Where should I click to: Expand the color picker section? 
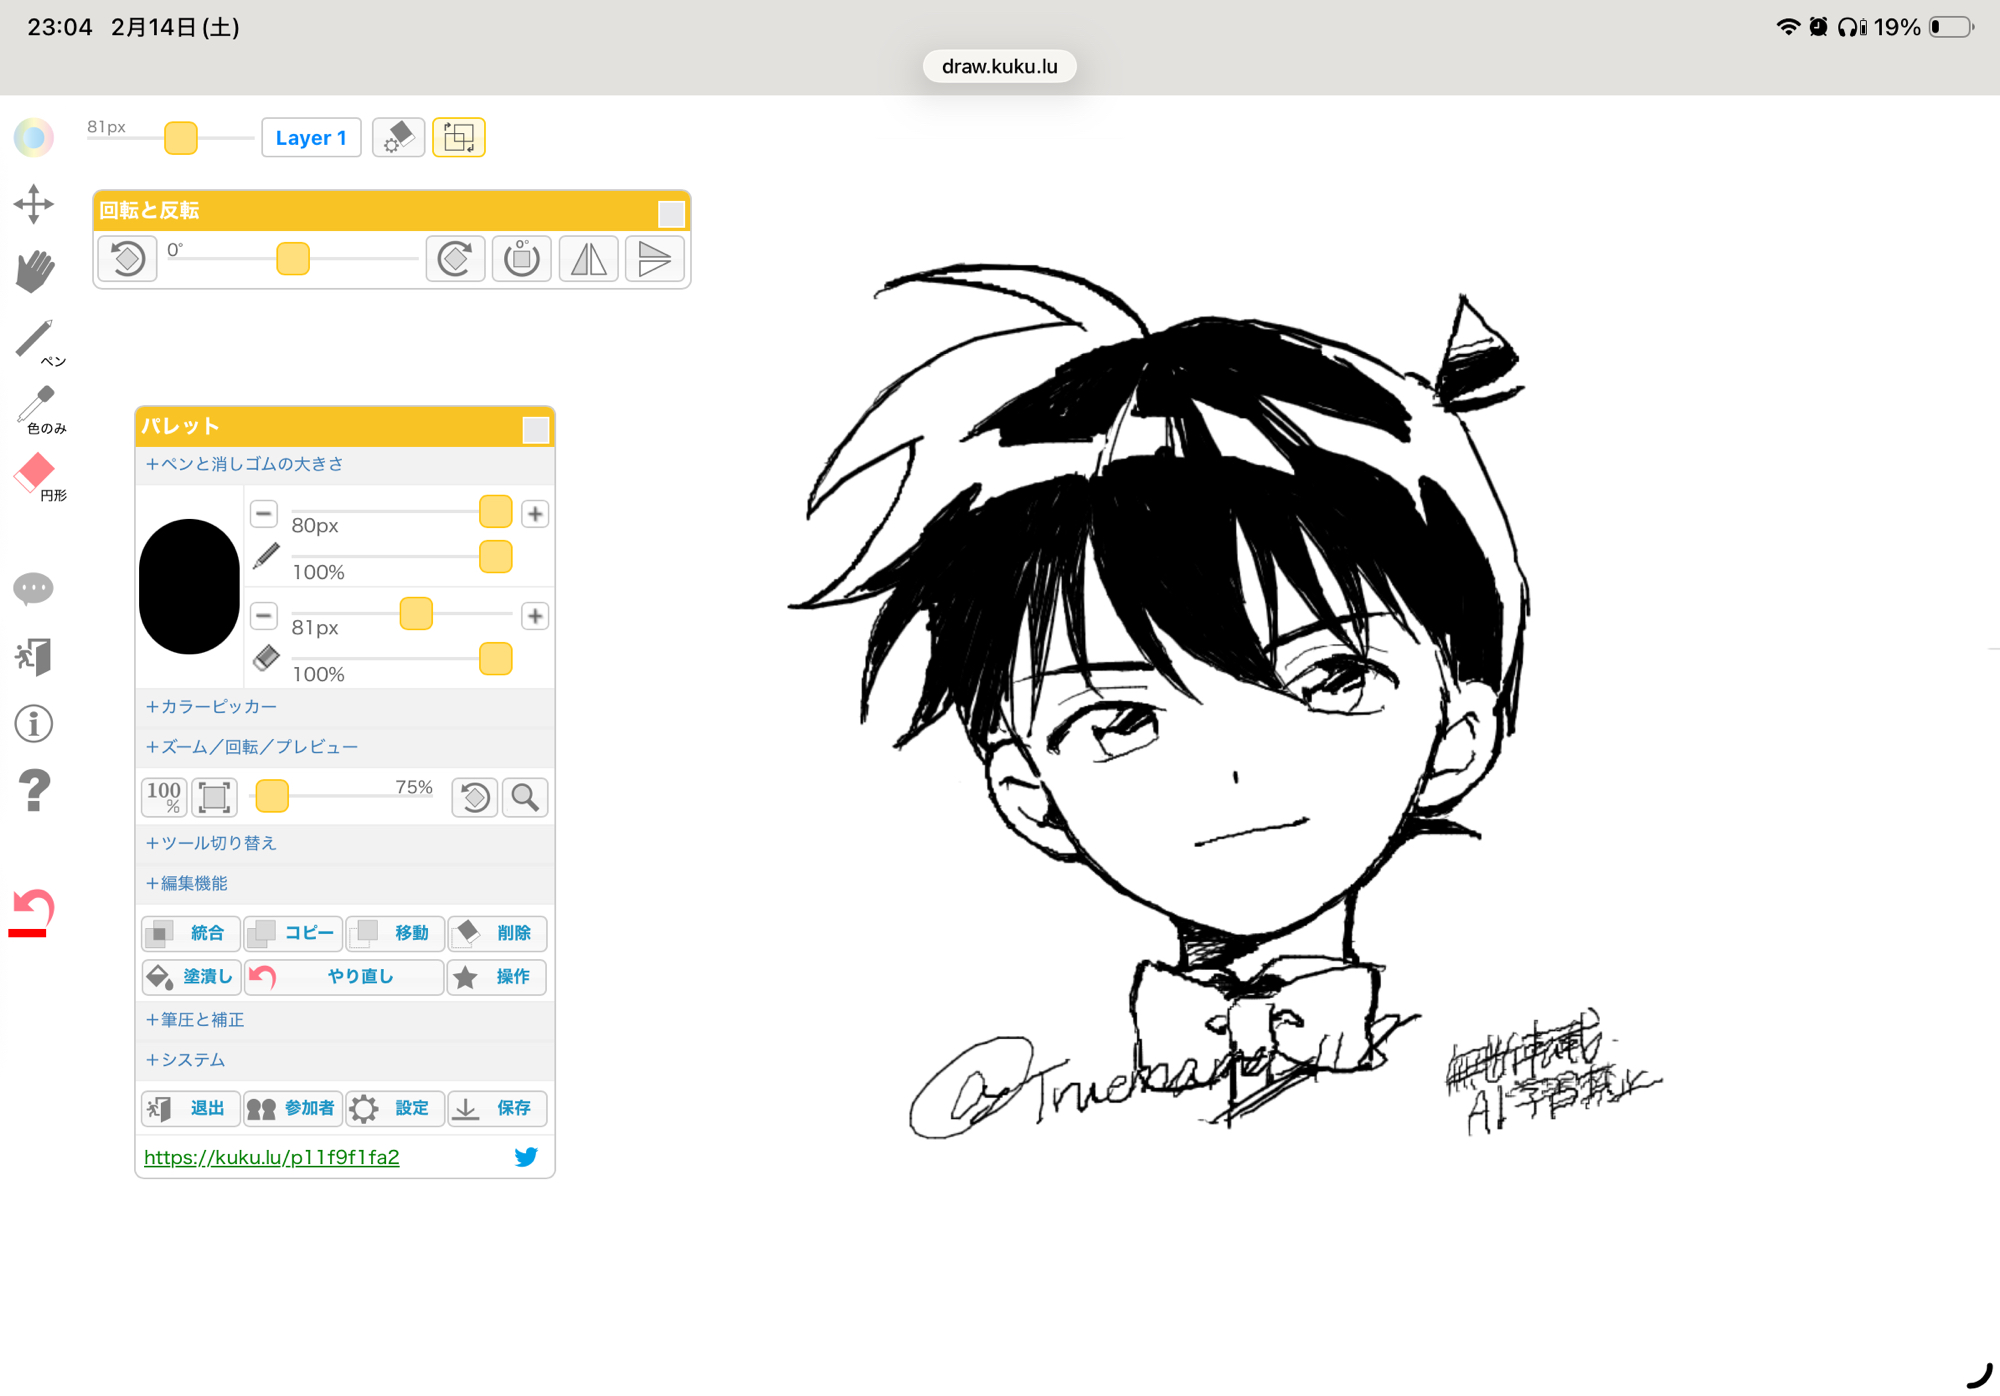coord(211,707)
